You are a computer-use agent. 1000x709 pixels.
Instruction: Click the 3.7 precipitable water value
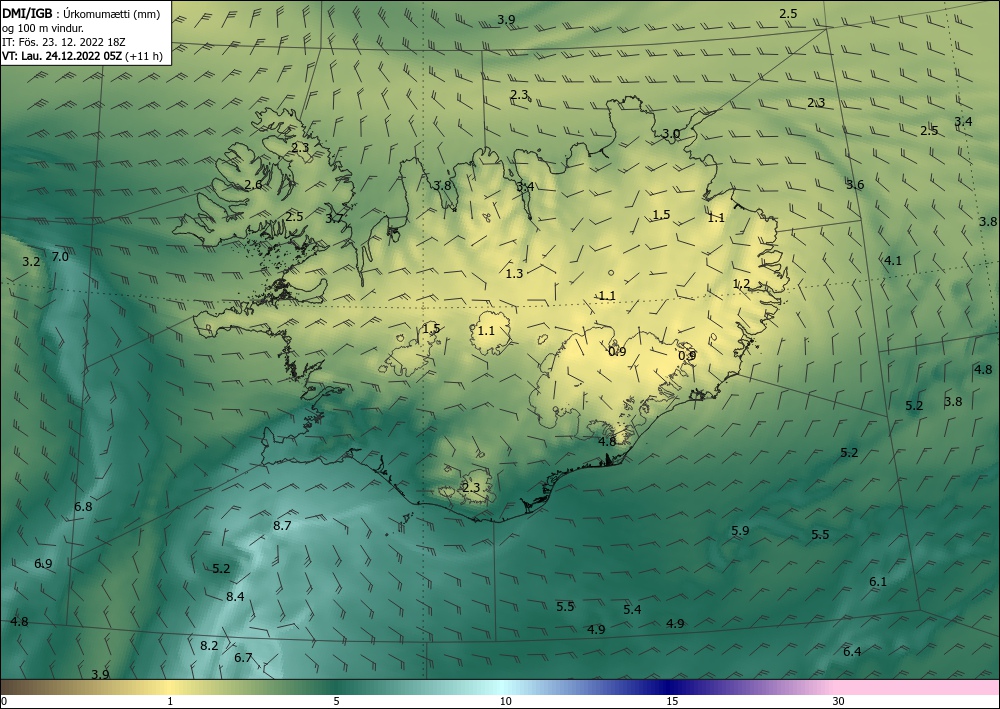(334, 218)
